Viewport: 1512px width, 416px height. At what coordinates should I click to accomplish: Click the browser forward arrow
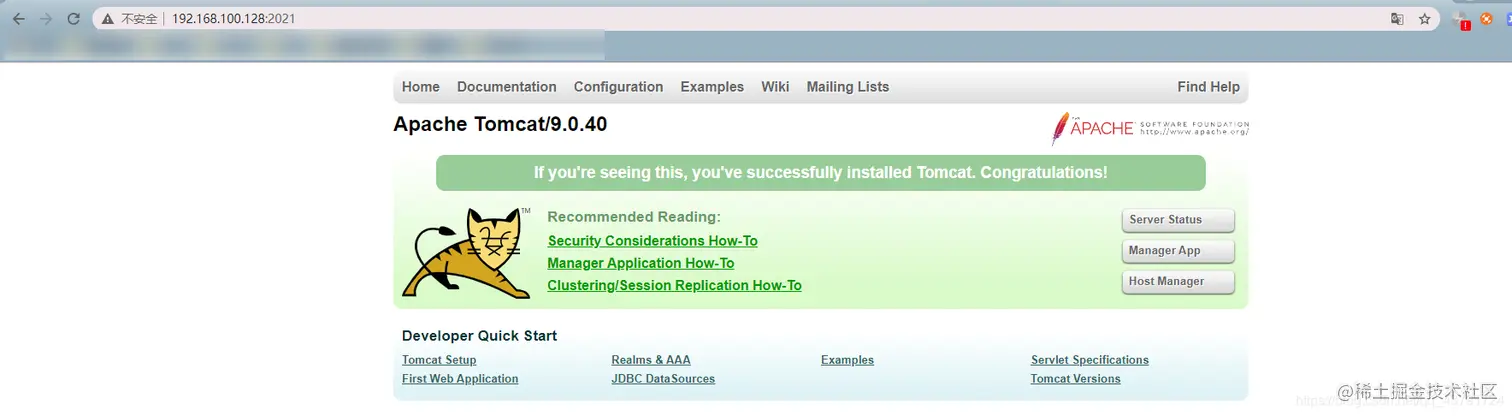click(46, 19)
